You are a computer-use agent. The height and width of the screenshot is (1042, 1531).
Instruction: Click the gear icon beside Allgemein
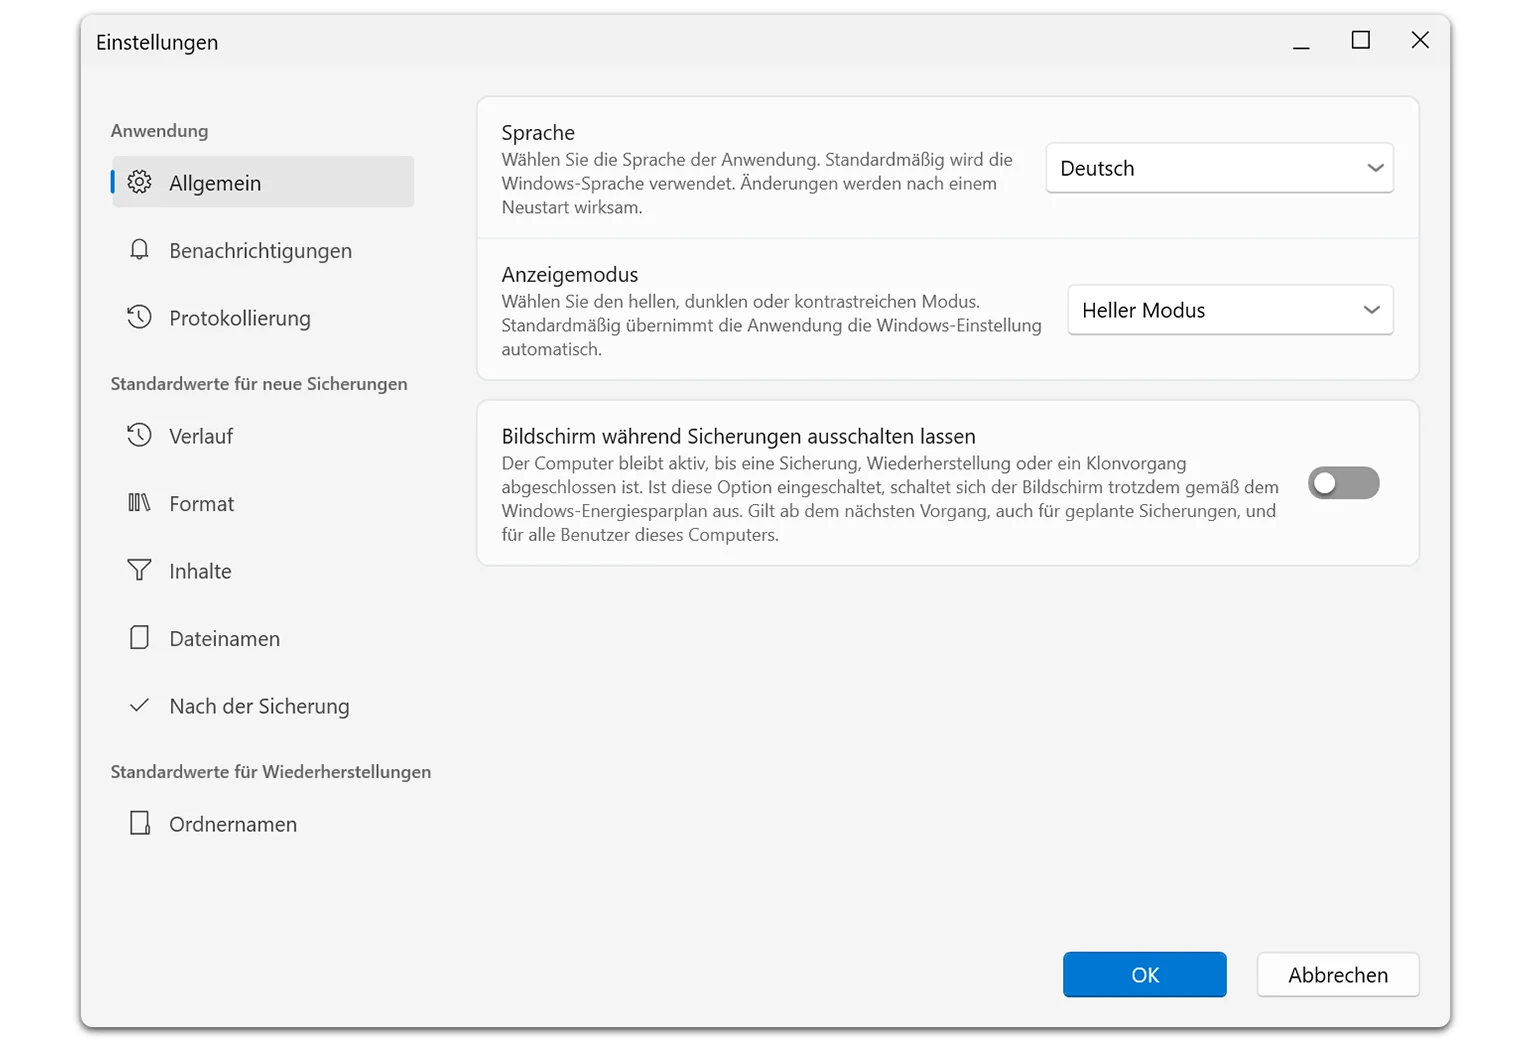tap(140, 182)
